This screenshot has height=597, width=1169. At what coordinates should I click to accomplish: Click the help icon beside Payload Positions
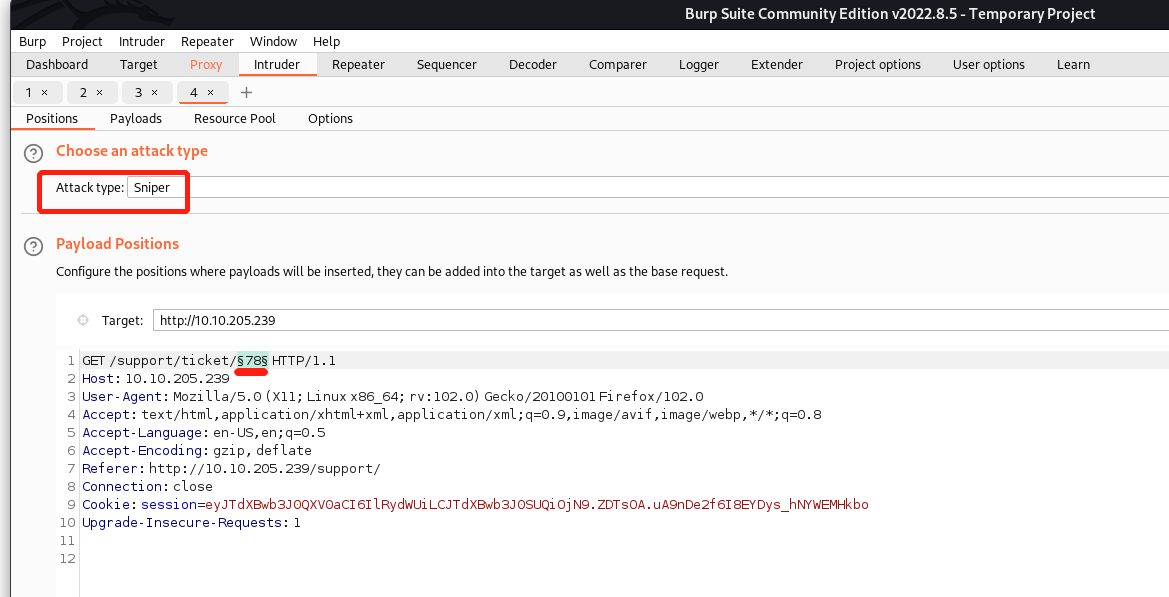pyautogui.click(x=34, y=246)
